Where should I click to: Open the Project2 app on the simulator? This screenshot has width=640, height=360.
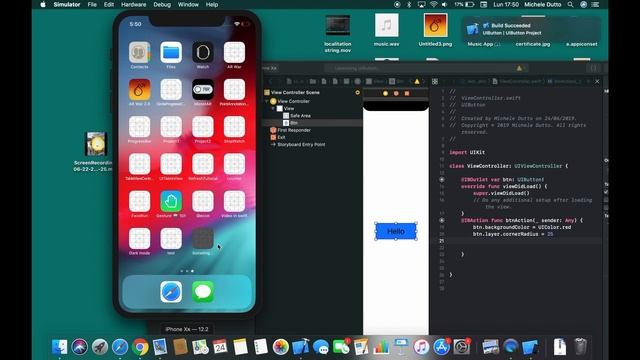pyautogui.click(x=203, y=127)
